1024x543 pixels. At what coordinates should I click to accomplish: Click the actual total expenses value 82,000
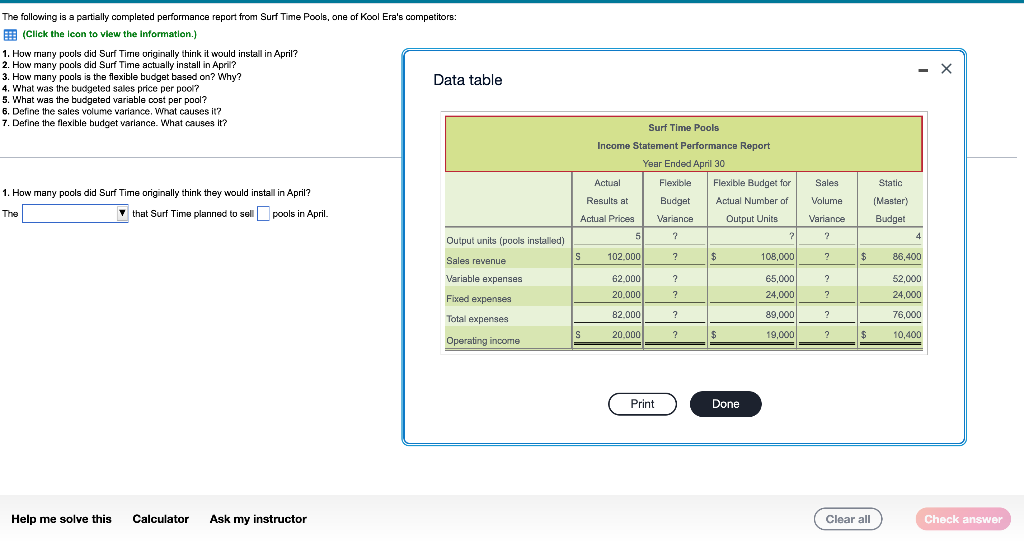(x=626, y=315)
